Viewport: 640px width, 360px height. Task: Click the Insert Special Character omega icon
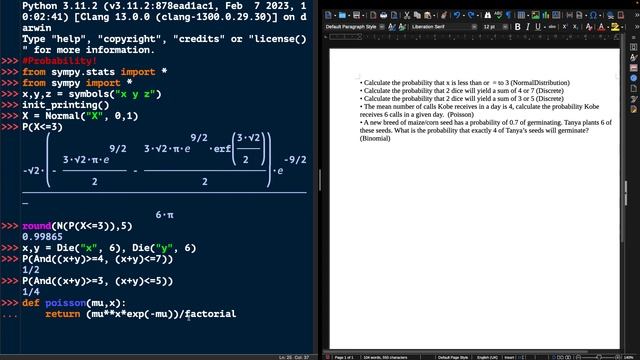pyautogui.click(x=593, y=16)
